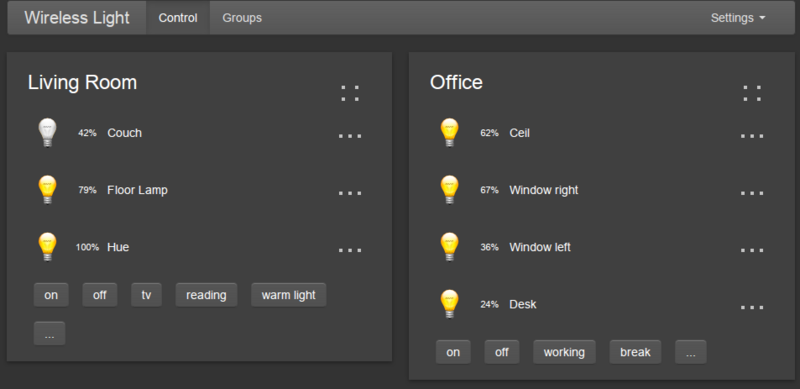The height and width of the screenshot is (389, 800).
Task: Open the Office four-dot grid icon
Action: tap(752, 93)
